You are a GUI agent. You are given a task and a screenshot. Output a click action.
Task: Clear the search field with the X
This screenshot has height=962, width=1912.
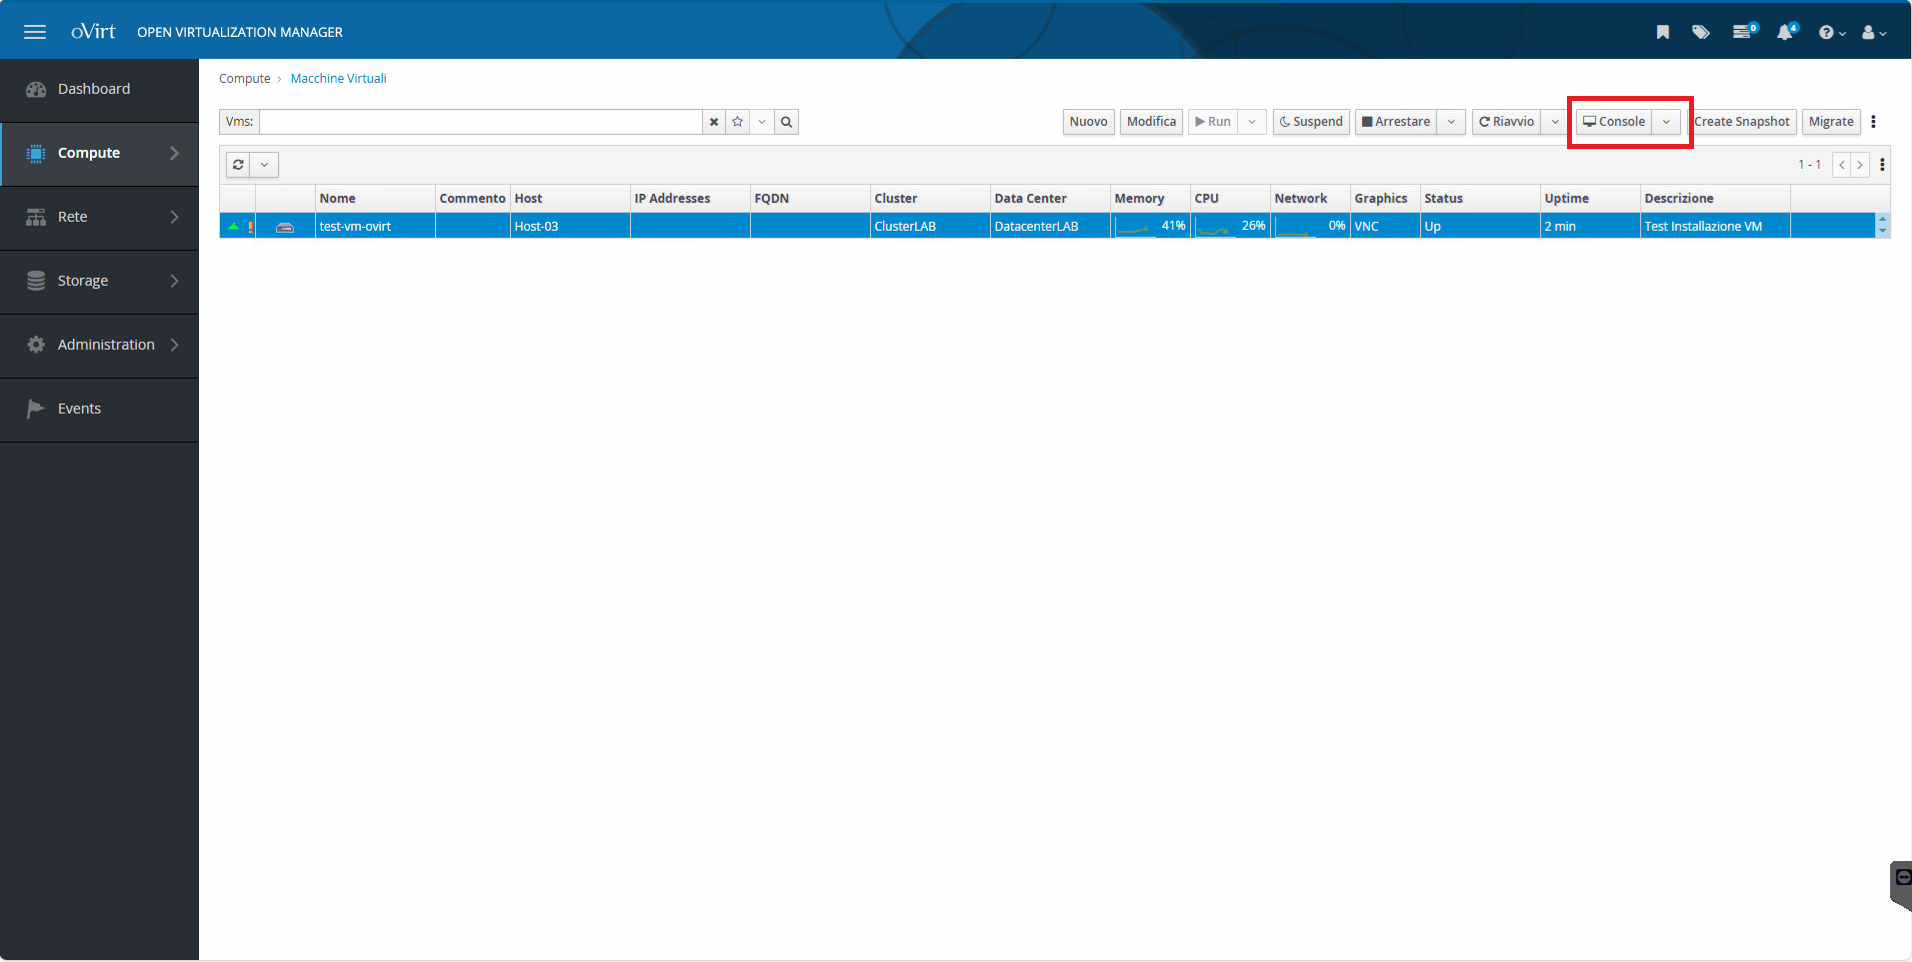[x=714, y=122]
